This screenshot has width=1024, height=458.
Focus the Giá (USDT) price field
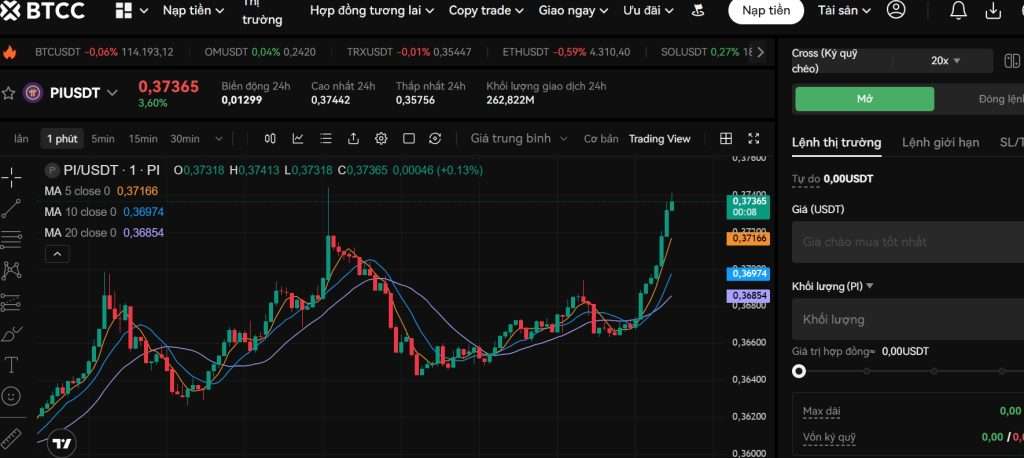point(908,242)
